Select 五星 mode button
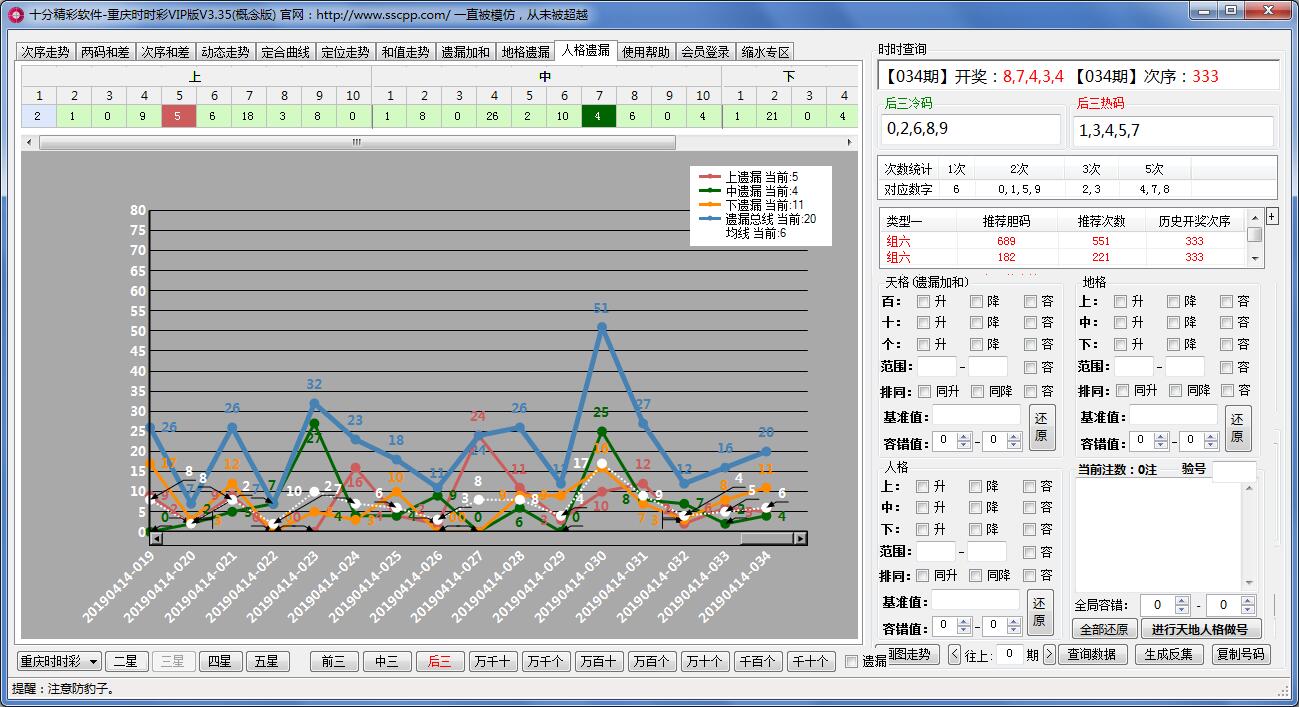 (267, 661)
